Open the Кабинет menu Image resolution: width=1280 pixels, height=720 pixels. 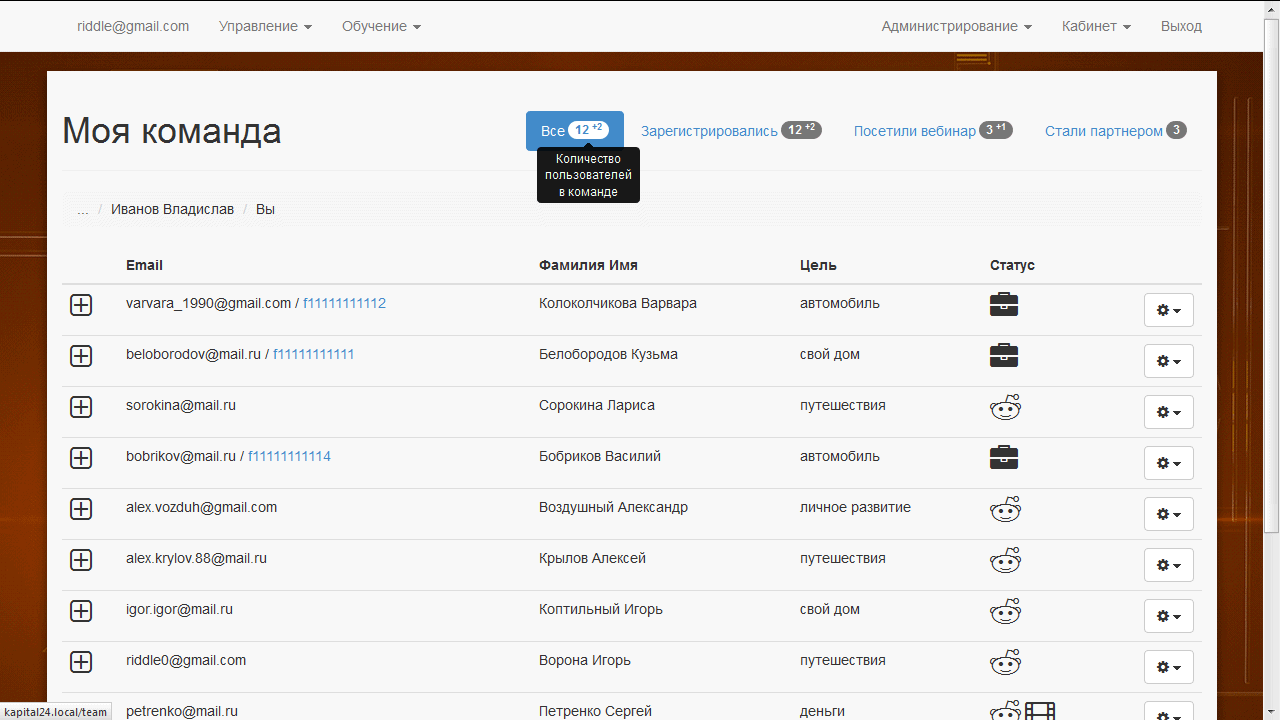tap(1096, 26)
